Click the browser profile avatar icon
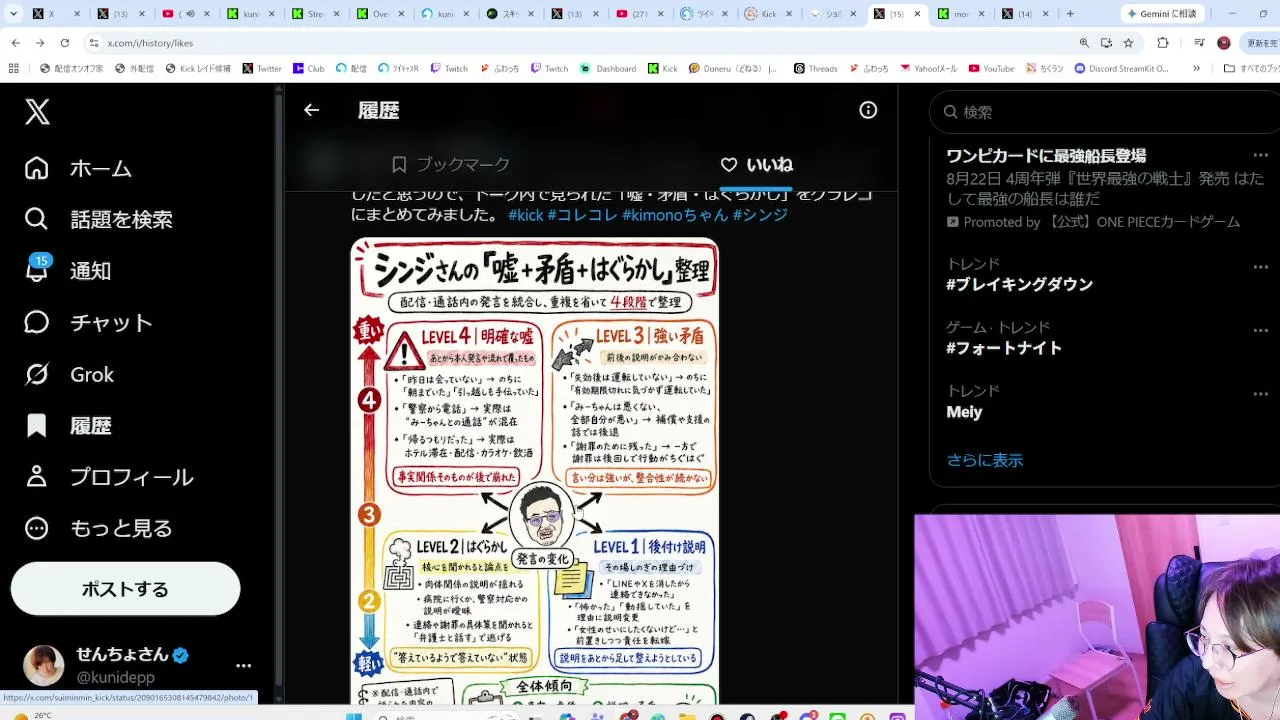This screenshot has height=720, width=1280. point(1224,43)
